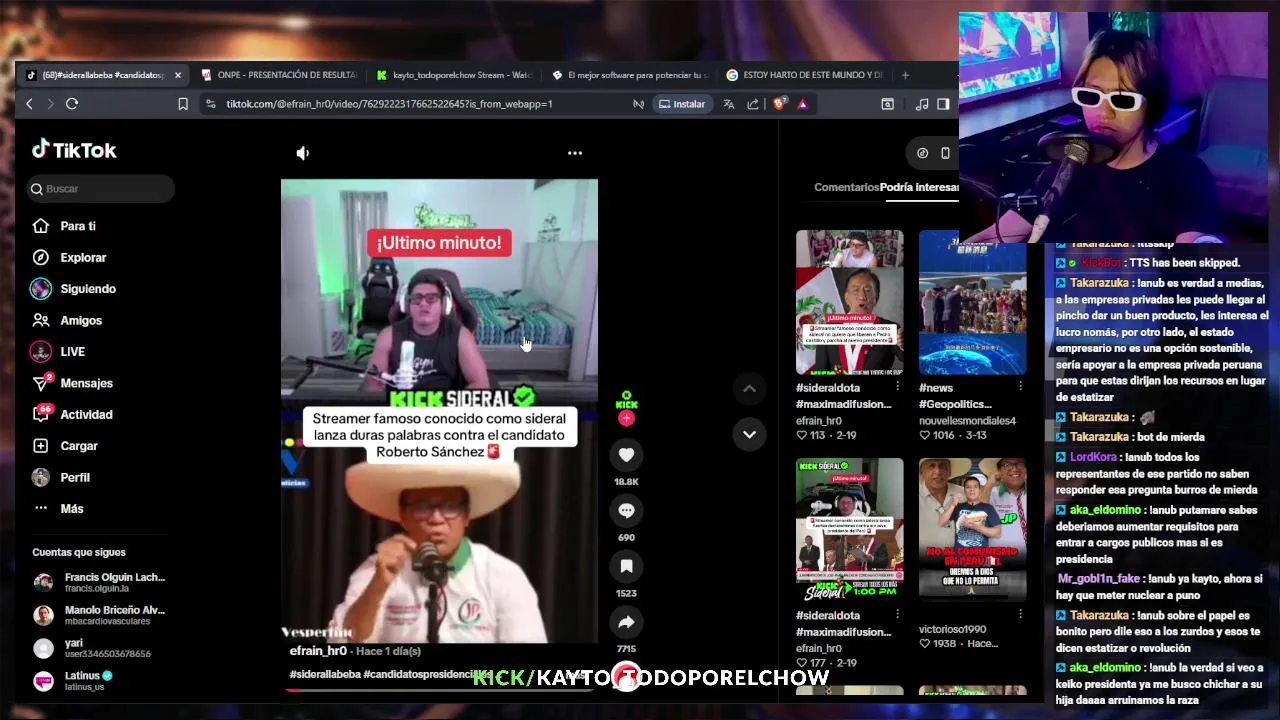The width and height of the screenshot is (1280, 720).
Task: Open Manolo Briceño followed account
Action: point(100,615)
